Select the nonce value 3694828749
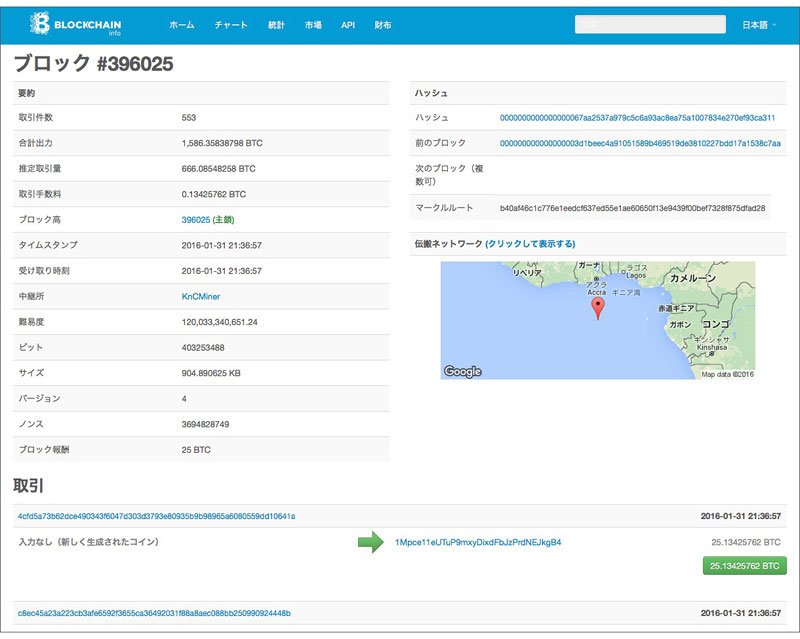 click(205, 424)
